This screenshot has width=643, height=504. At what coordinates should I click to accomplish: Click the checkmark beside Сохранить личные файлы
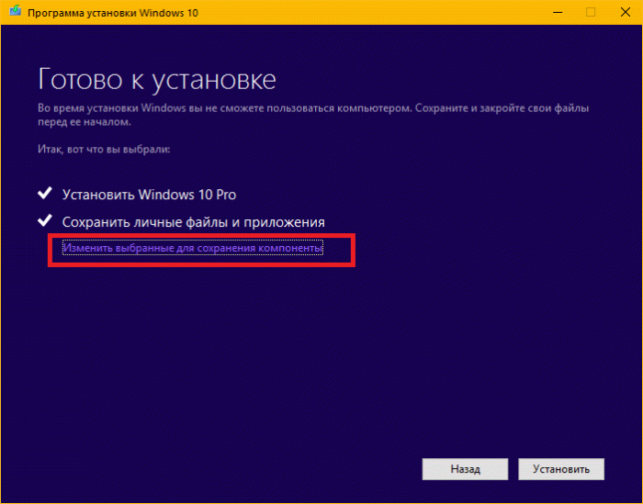[x=45, y=220]
